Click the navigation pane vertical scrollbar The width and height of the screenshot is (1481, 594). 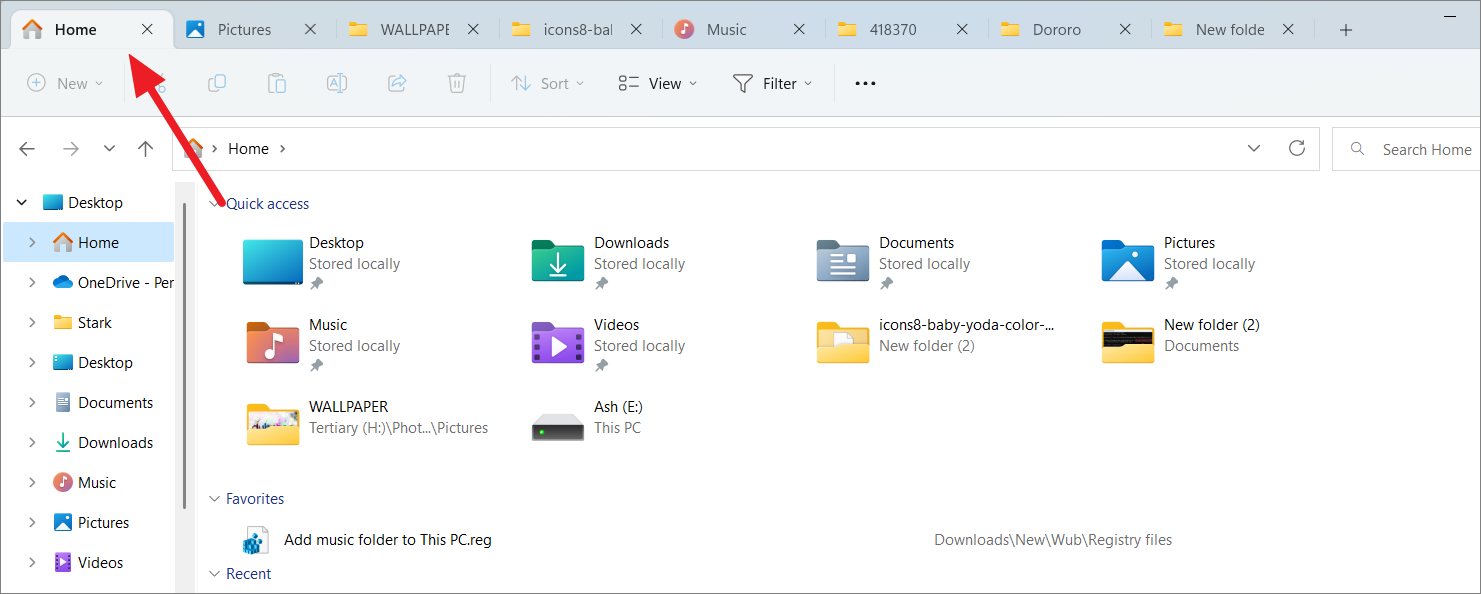184,355
